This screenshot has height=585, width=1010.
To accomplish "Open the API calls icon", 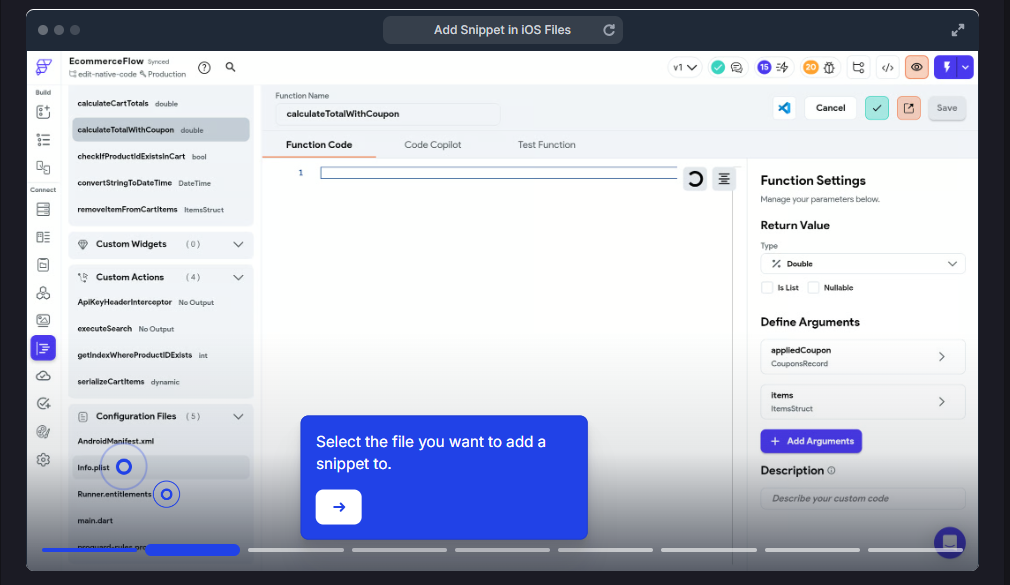I will (x=43, y=293).
